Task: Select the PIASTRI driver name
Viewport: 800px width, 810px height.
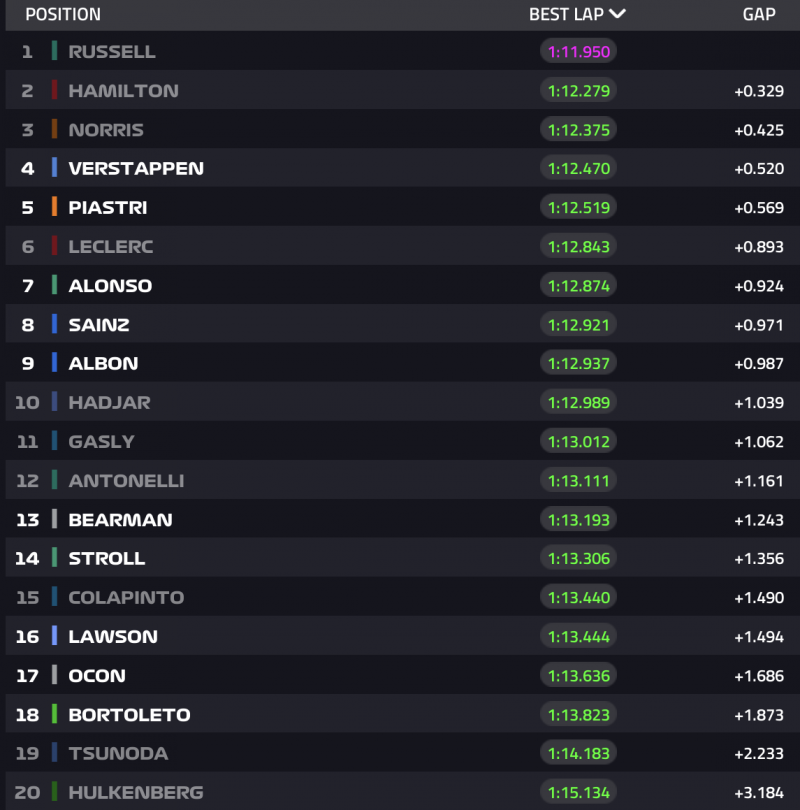Action: coord(108,207)
